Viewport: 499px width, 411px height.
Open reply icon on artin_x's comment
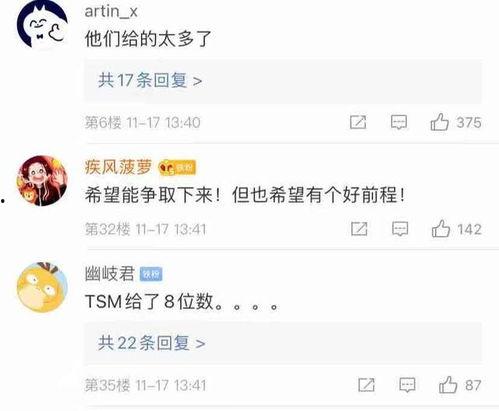399,122
